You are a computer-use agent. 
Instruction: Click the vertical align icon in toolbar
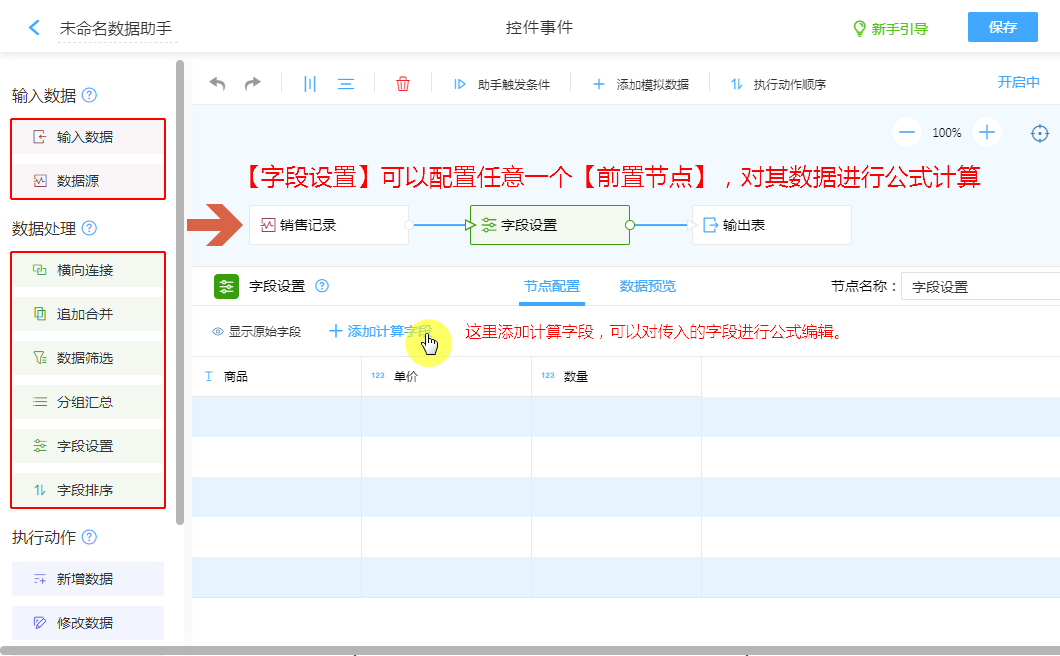coord(310,84)
